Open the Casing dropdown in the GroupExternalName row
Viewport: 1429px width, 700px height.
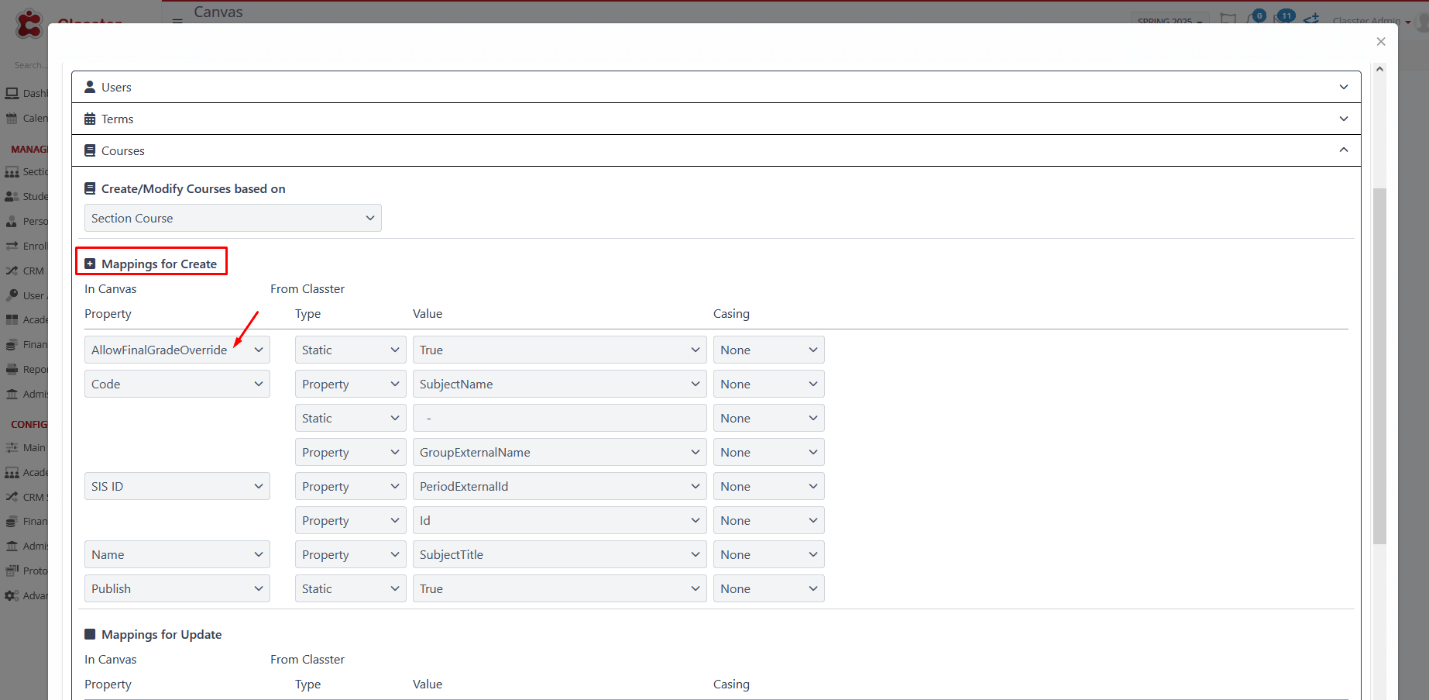769,453
